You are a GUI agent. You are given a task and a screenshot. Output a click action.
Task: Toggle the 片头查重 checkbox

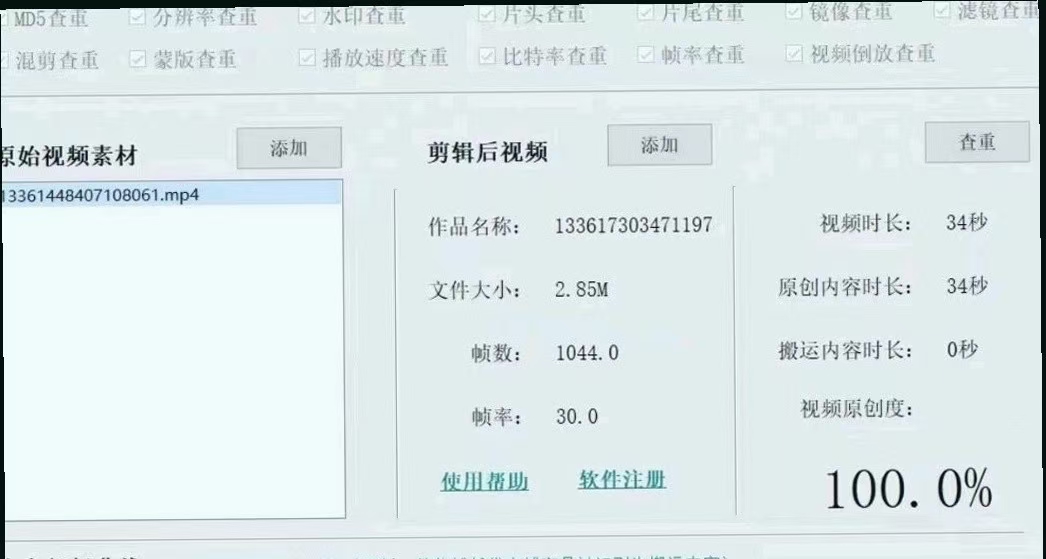486,14
